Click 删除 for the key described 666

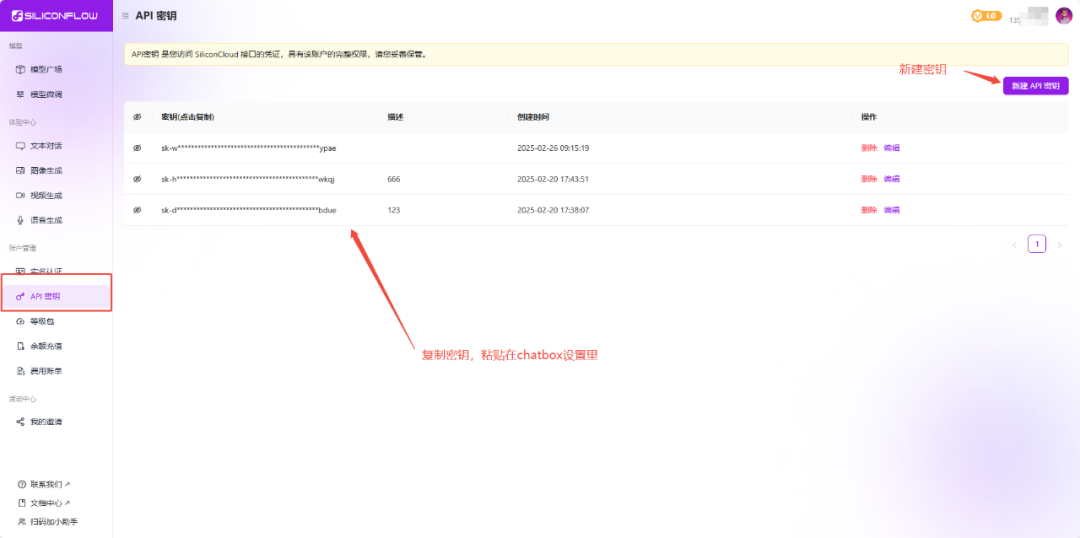tap(869, 179)
